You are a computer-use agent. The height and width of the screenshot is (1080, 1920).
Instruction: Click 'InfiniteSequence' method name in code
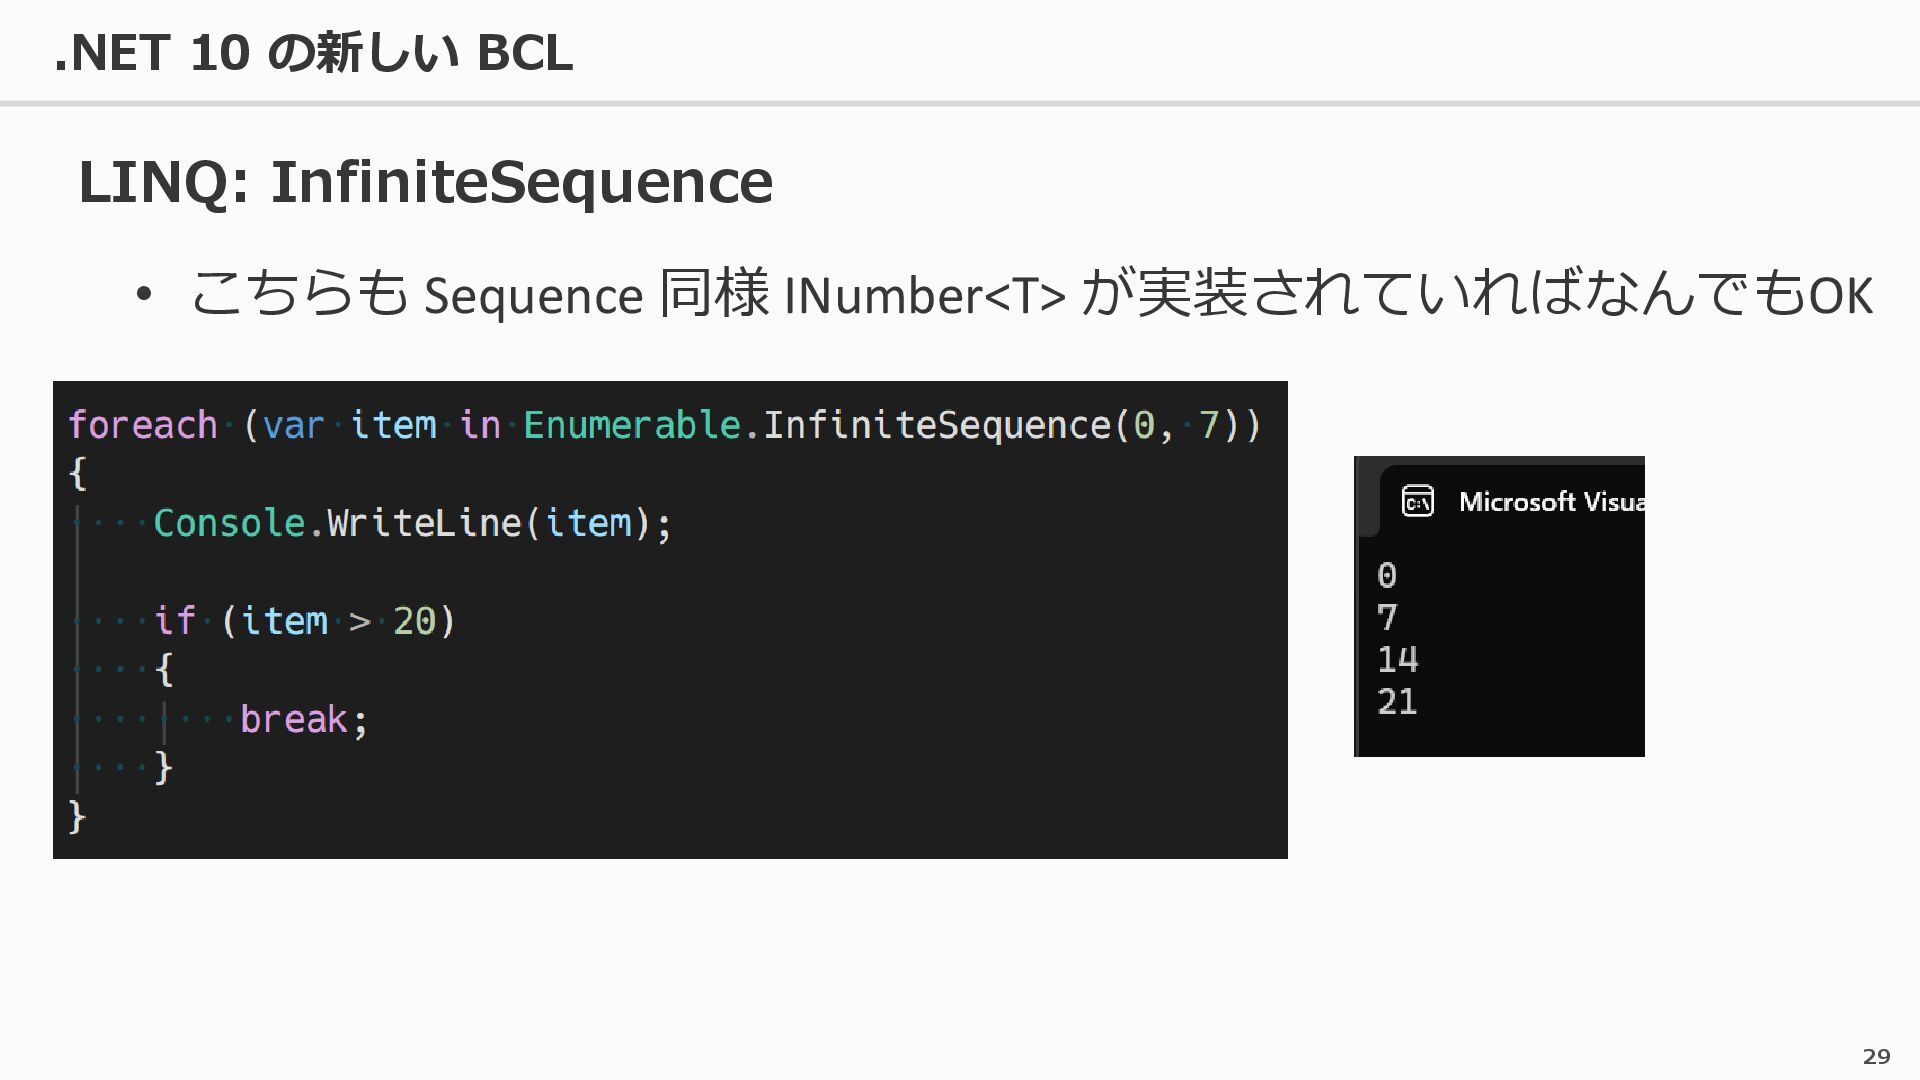(937, 425)
